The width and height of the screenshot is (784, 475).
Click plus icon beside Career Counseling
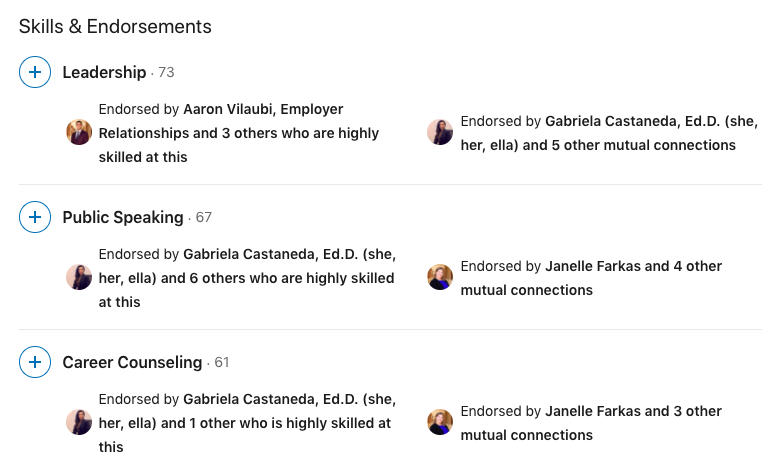point(35,362)
